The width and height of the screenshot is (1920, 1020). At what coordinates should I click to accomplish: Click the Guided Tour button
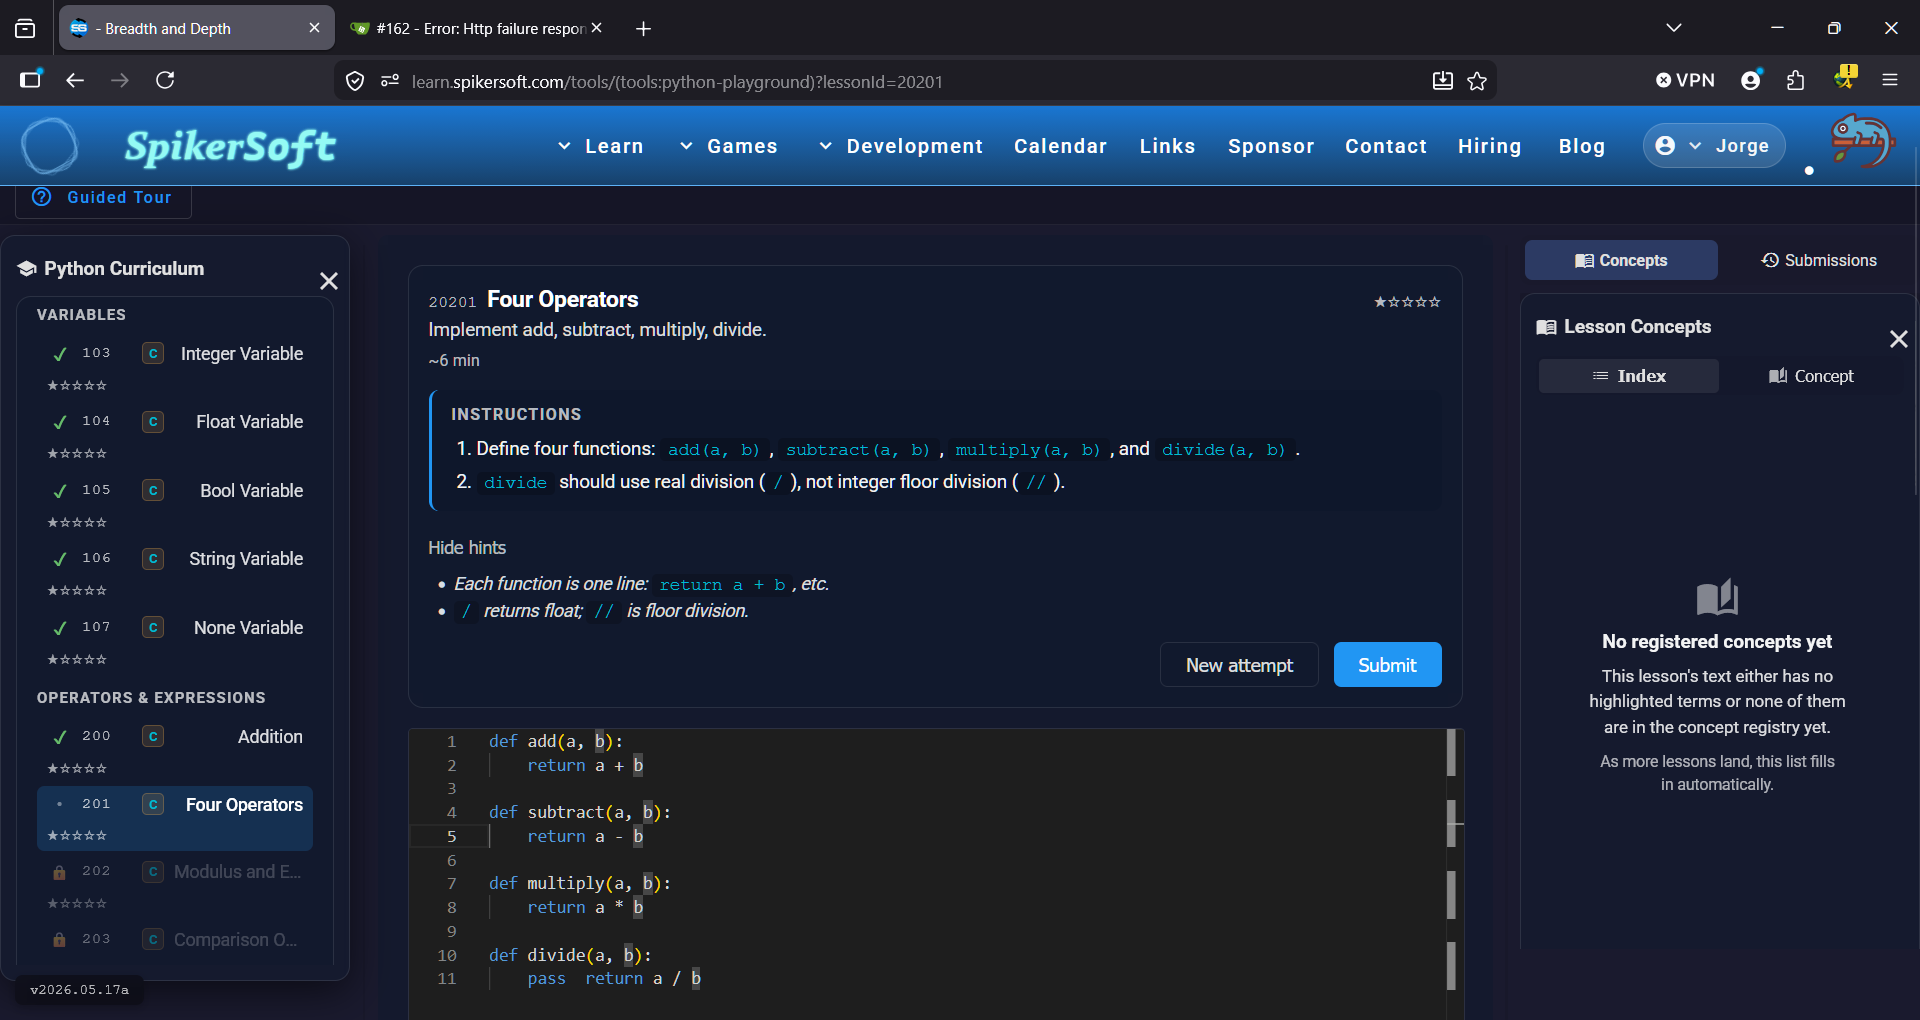click(103, 198)
